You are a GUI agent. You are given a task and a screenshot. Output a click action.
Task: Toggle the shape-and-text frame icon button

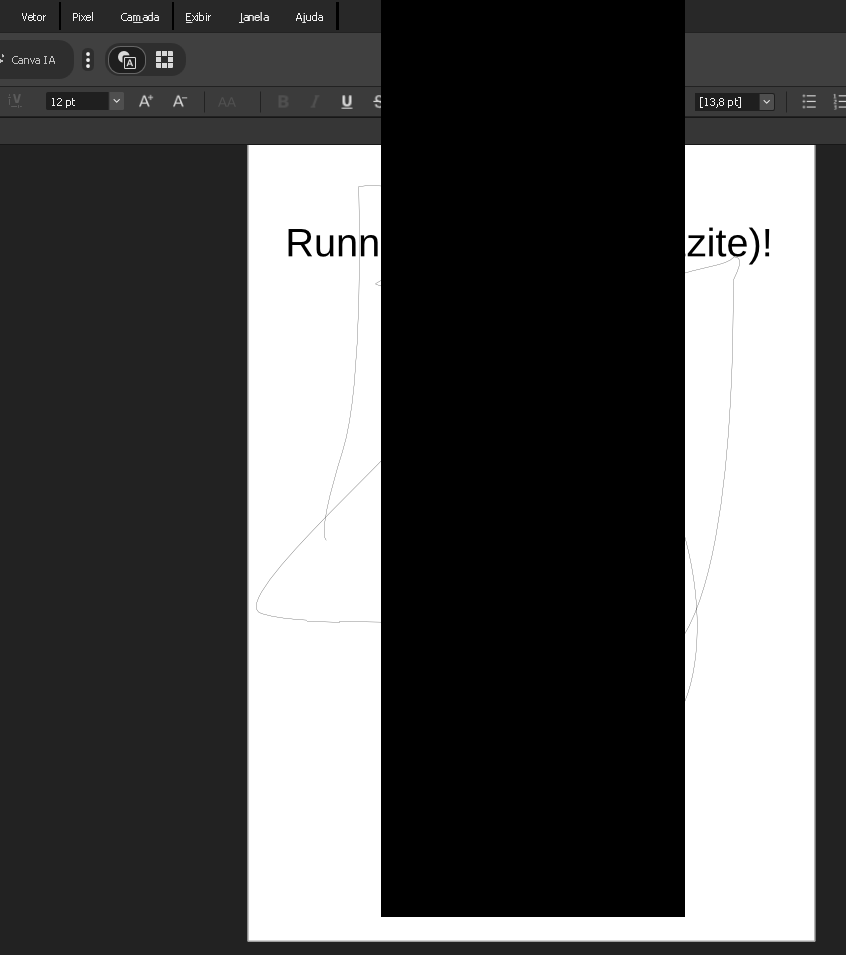coord(127,60)
